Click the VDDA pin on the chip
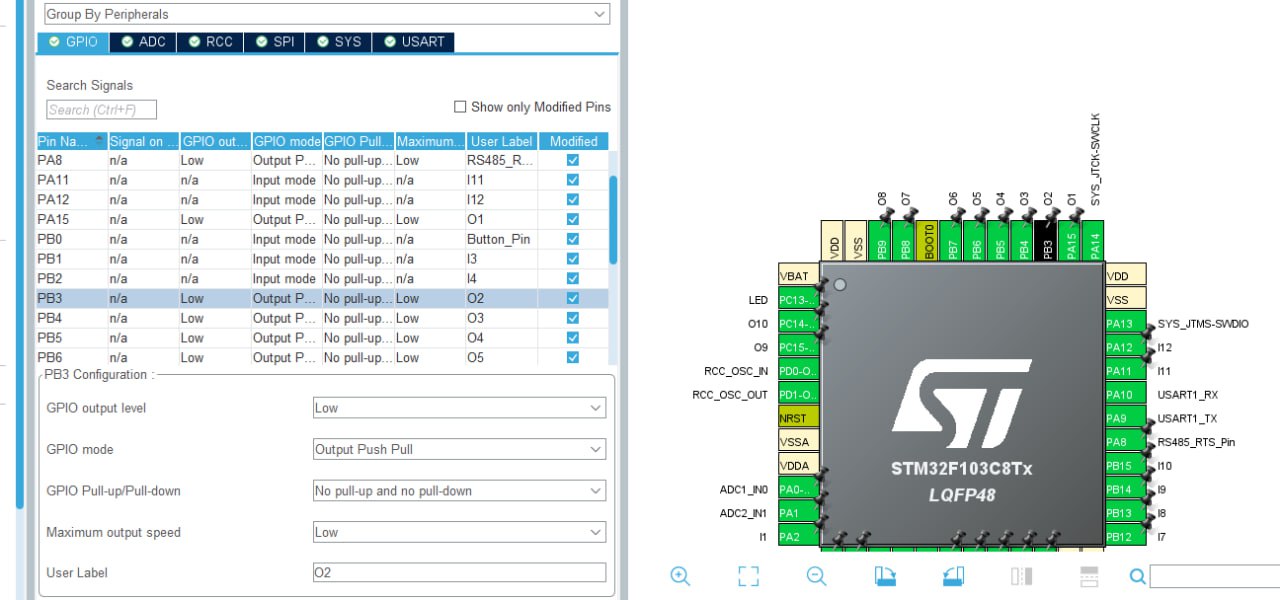Viewport: 1280px width, 600px height. 798,466
